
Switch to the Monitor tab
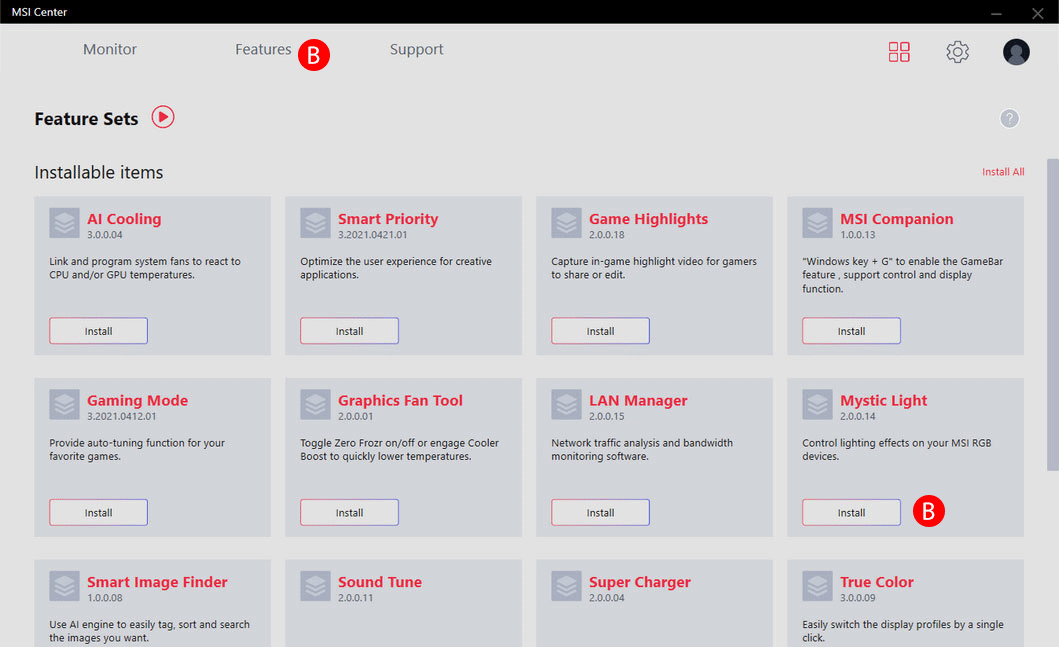[109, 49]
